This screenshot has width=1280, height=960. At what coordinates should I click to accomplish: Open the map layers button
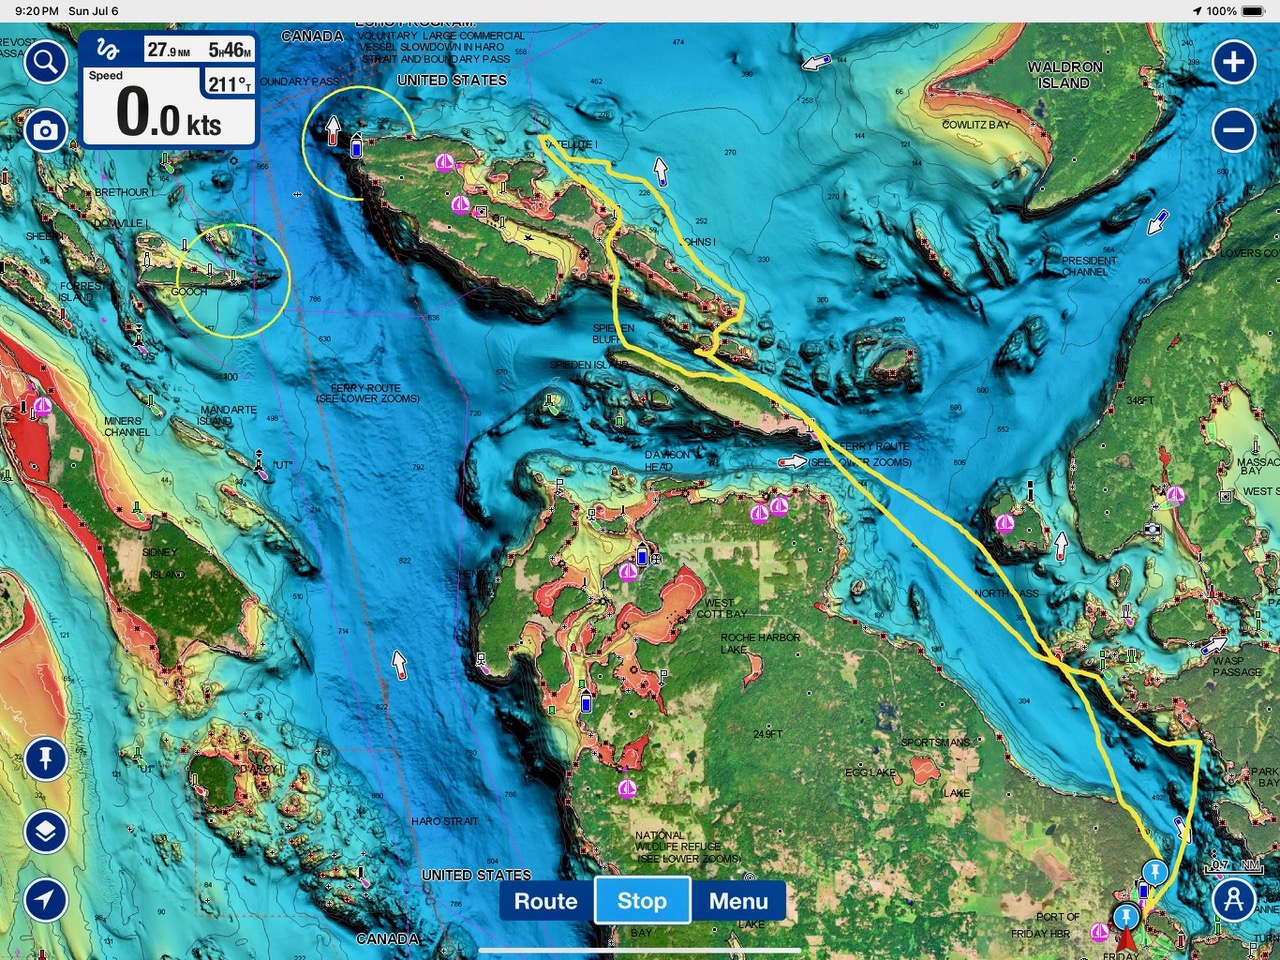tap(45, 831)
